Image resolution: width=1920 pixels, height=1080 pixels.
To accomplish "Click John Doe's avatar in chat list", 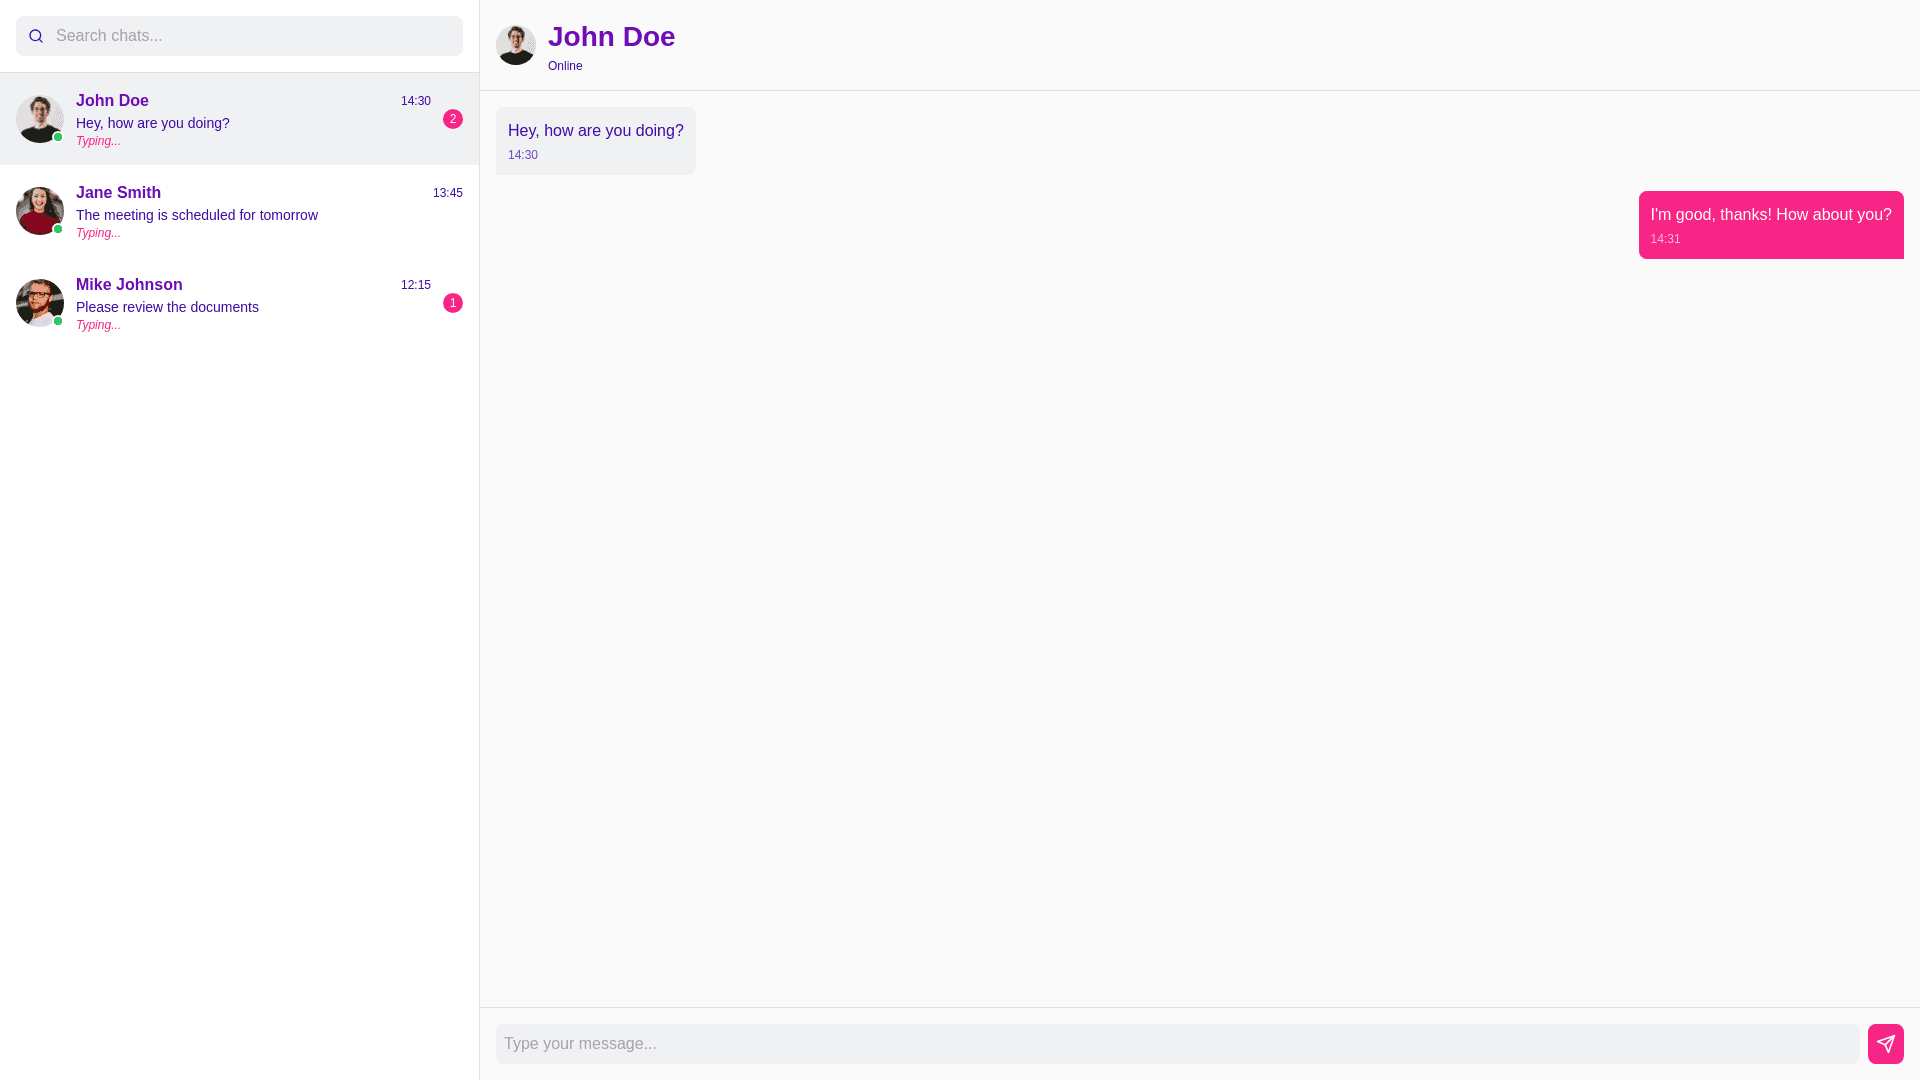I will [x=40, y=119].
